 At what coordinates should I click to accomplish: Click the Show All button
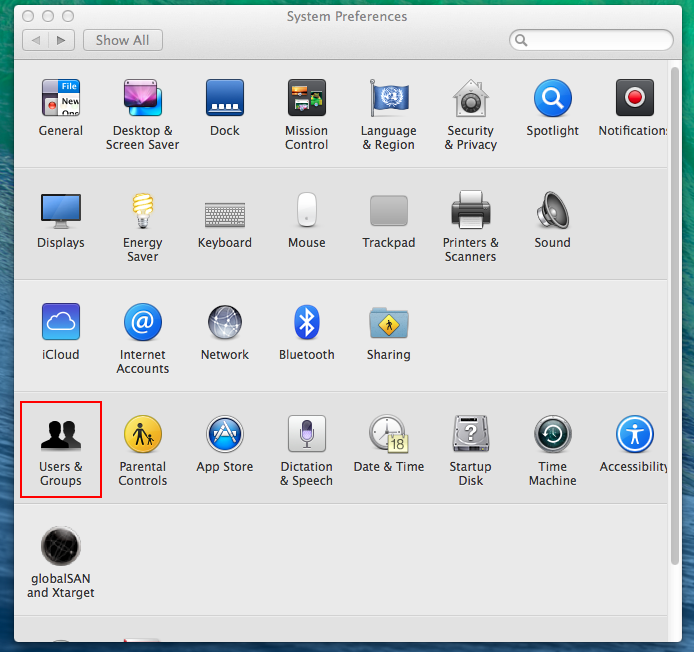123,40
